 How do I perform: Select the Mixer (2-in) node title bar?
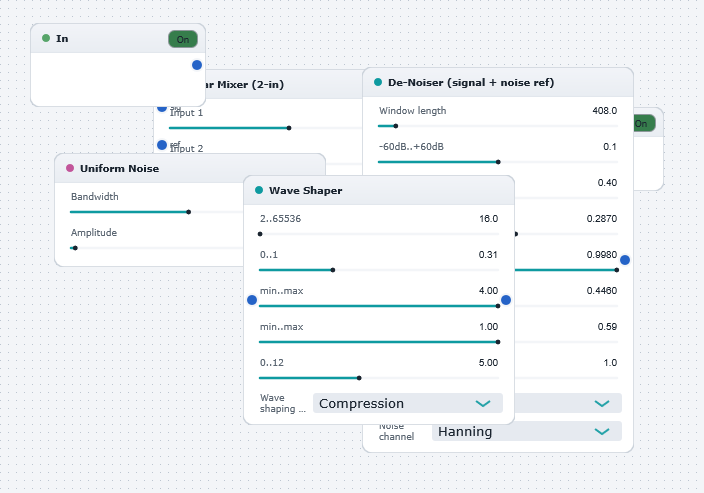tap(285, 84)
